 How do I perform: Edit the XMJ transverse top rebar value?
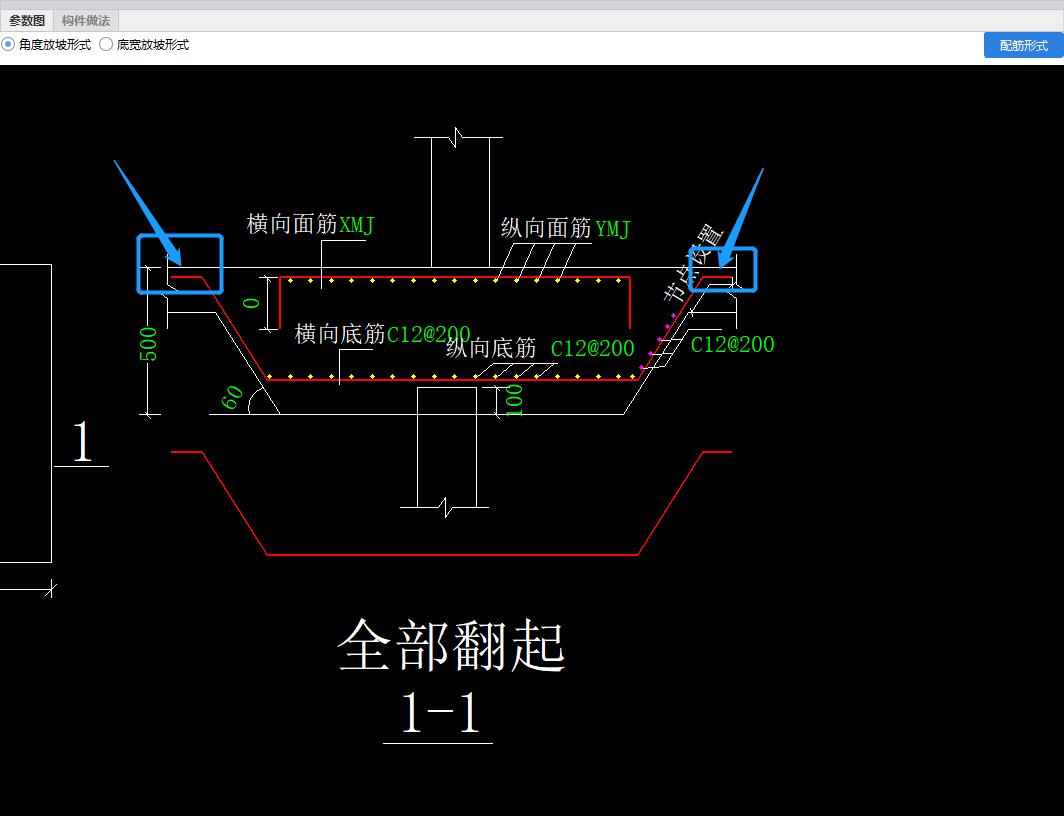(356, 225)
